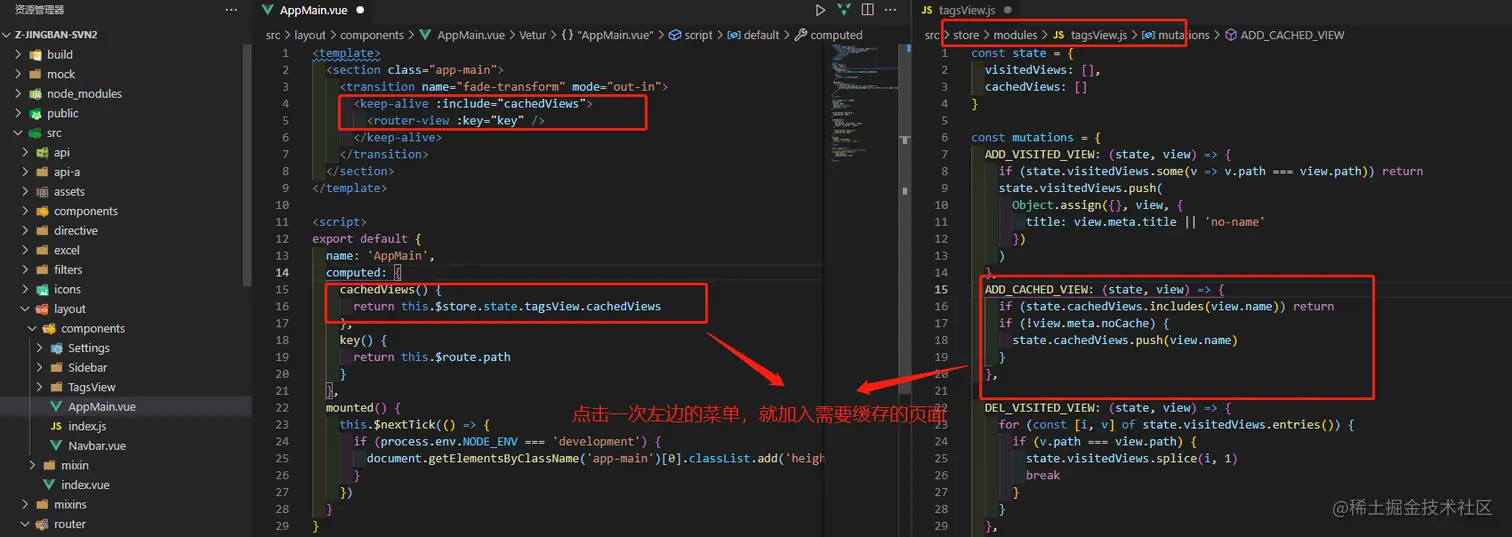
Task: Click the router folder icon
Action: 44,524
